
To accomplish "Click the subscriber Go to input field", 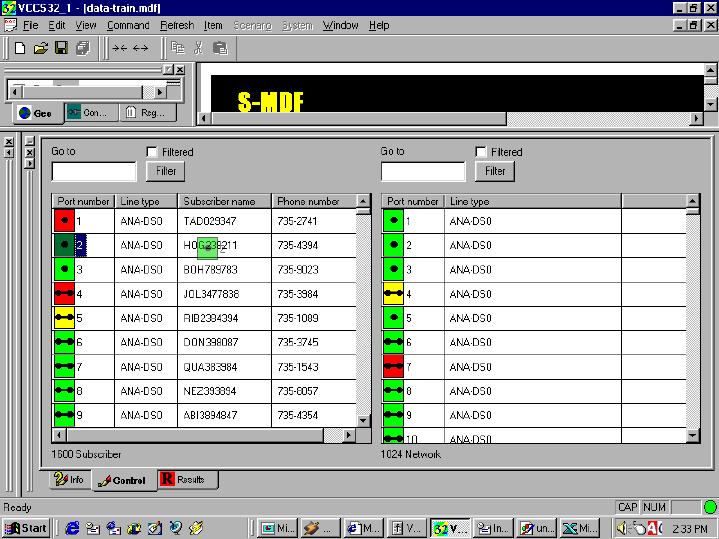I will pos(93,171).
